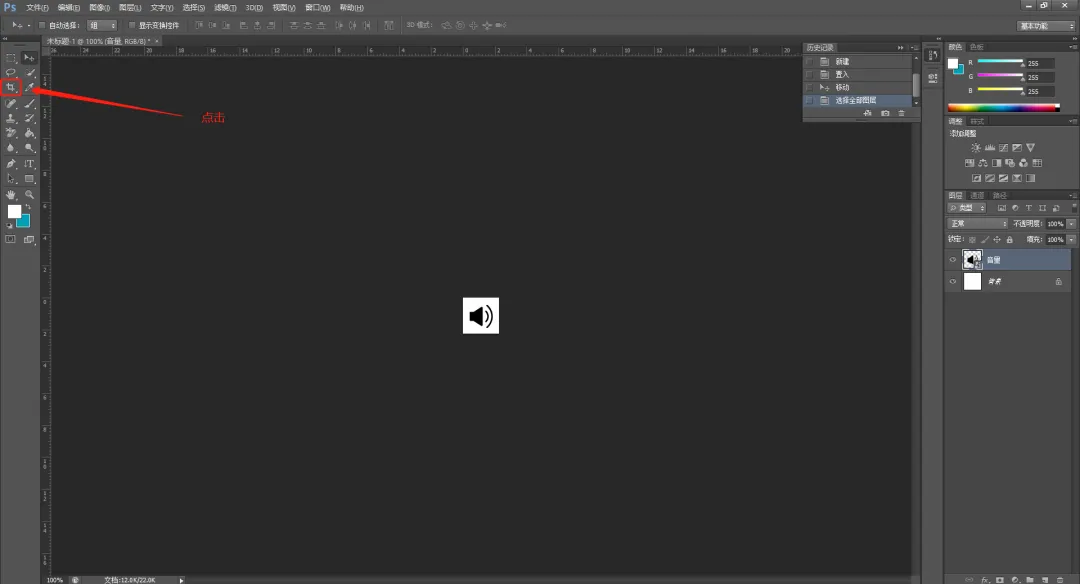This screenshot has height=584, width=1080.
Task: Toggle visibility of the 背景 layer
Action: 952,280
